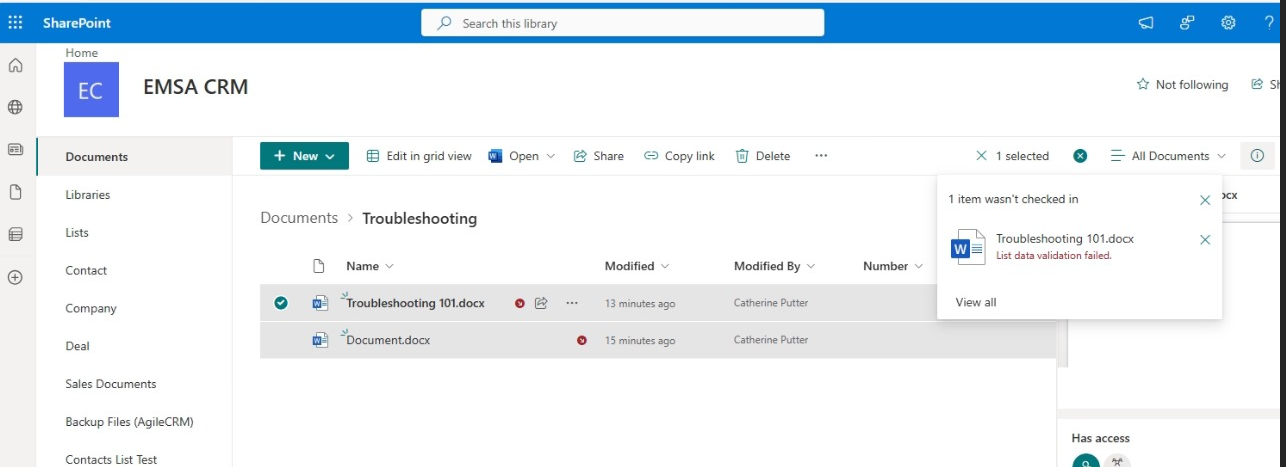Toggle the details pane info icon
1286x467 pixels.
pyautogui.click(x=1258, y=156)
